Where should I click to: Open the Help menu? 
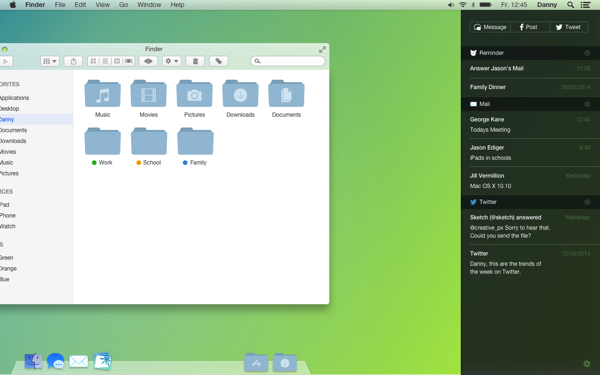tap(177, 5)
